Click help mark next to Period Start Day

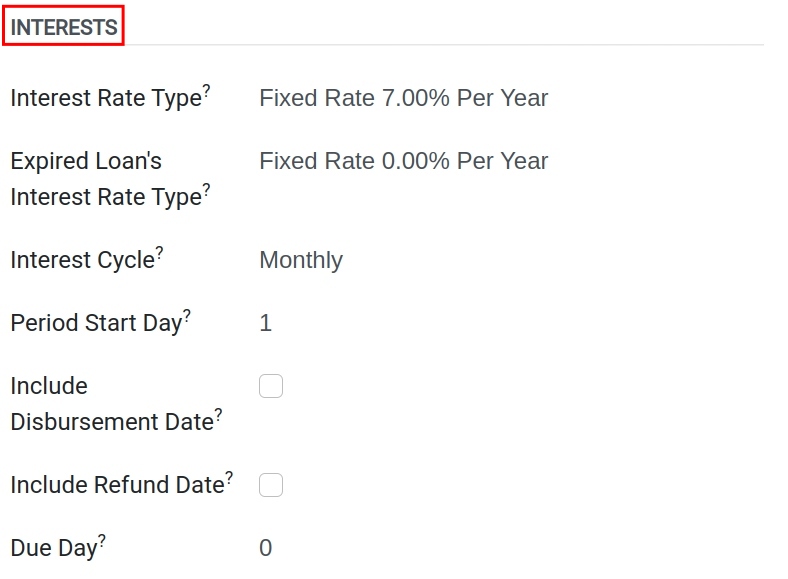(187, 315)
